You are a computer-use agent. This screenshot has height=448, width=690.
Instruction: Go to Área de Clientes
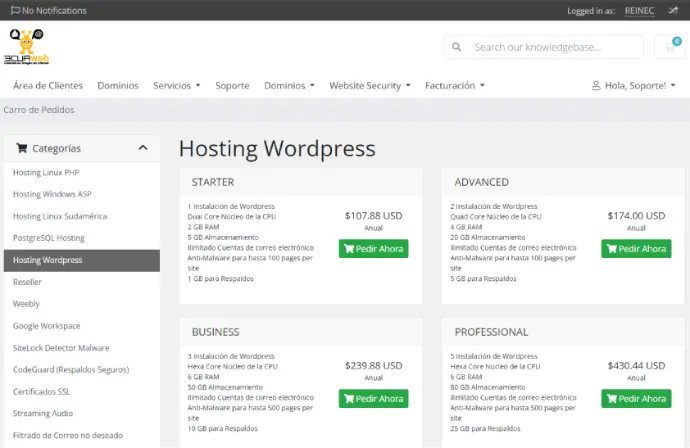[x=48, y=86]
